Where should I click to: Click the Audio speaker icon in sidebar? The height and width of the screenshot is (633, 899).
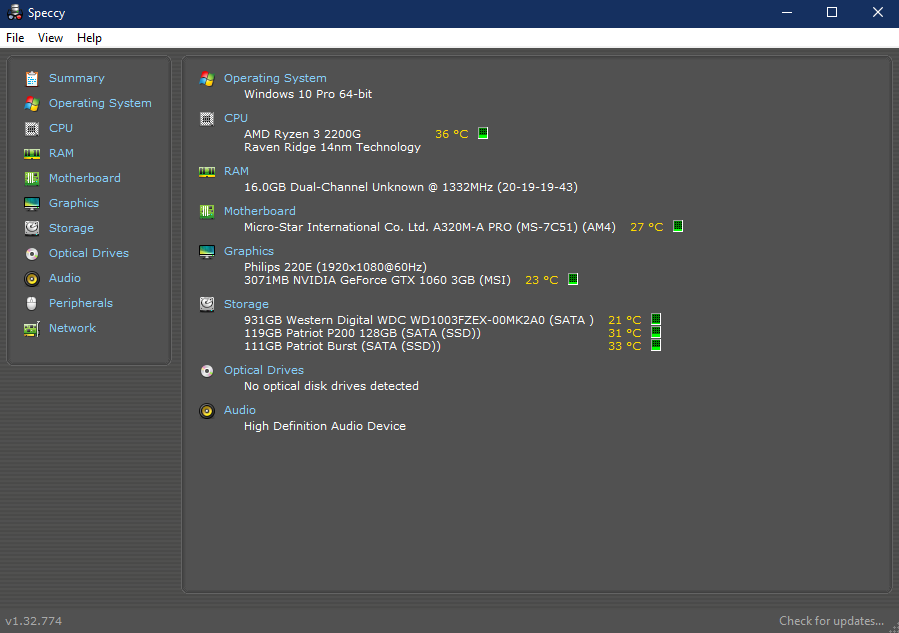31,278
